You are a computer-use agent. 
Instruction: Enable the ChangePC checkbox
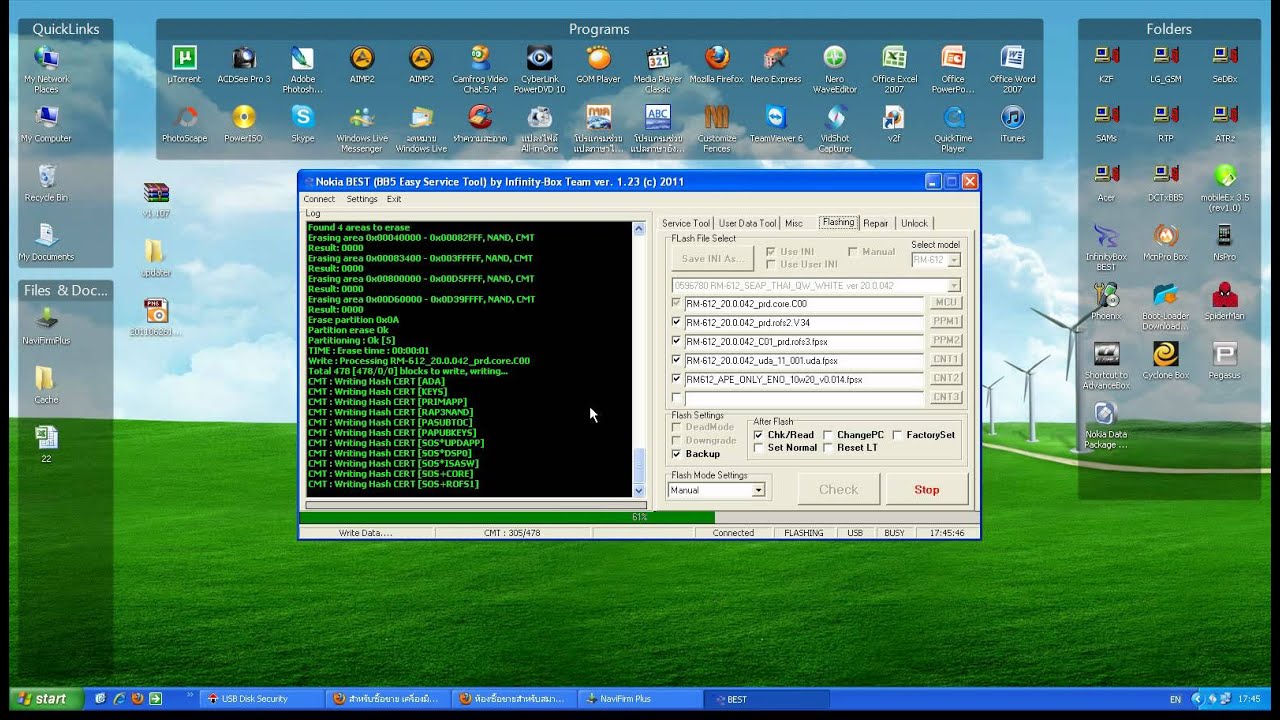point(828,435)
